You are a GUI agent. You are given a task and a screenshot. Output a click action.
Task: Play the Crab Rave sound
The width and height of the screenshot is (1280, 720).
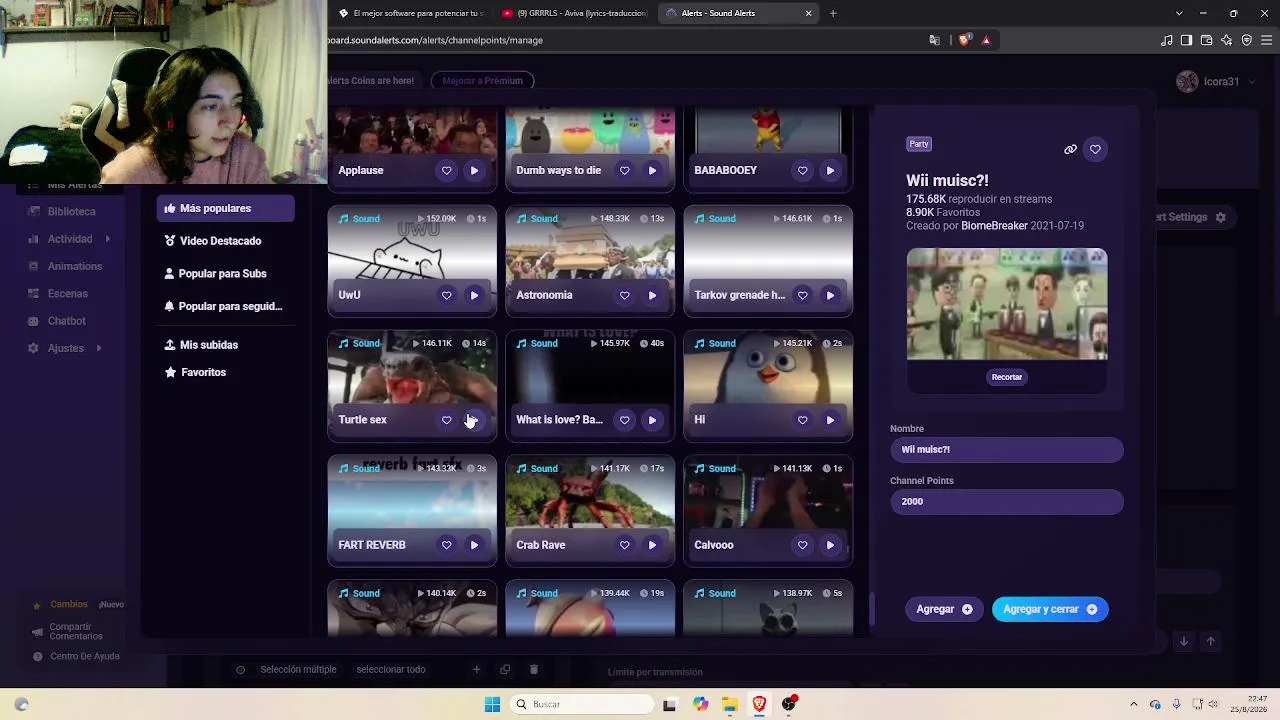[652, 545]
